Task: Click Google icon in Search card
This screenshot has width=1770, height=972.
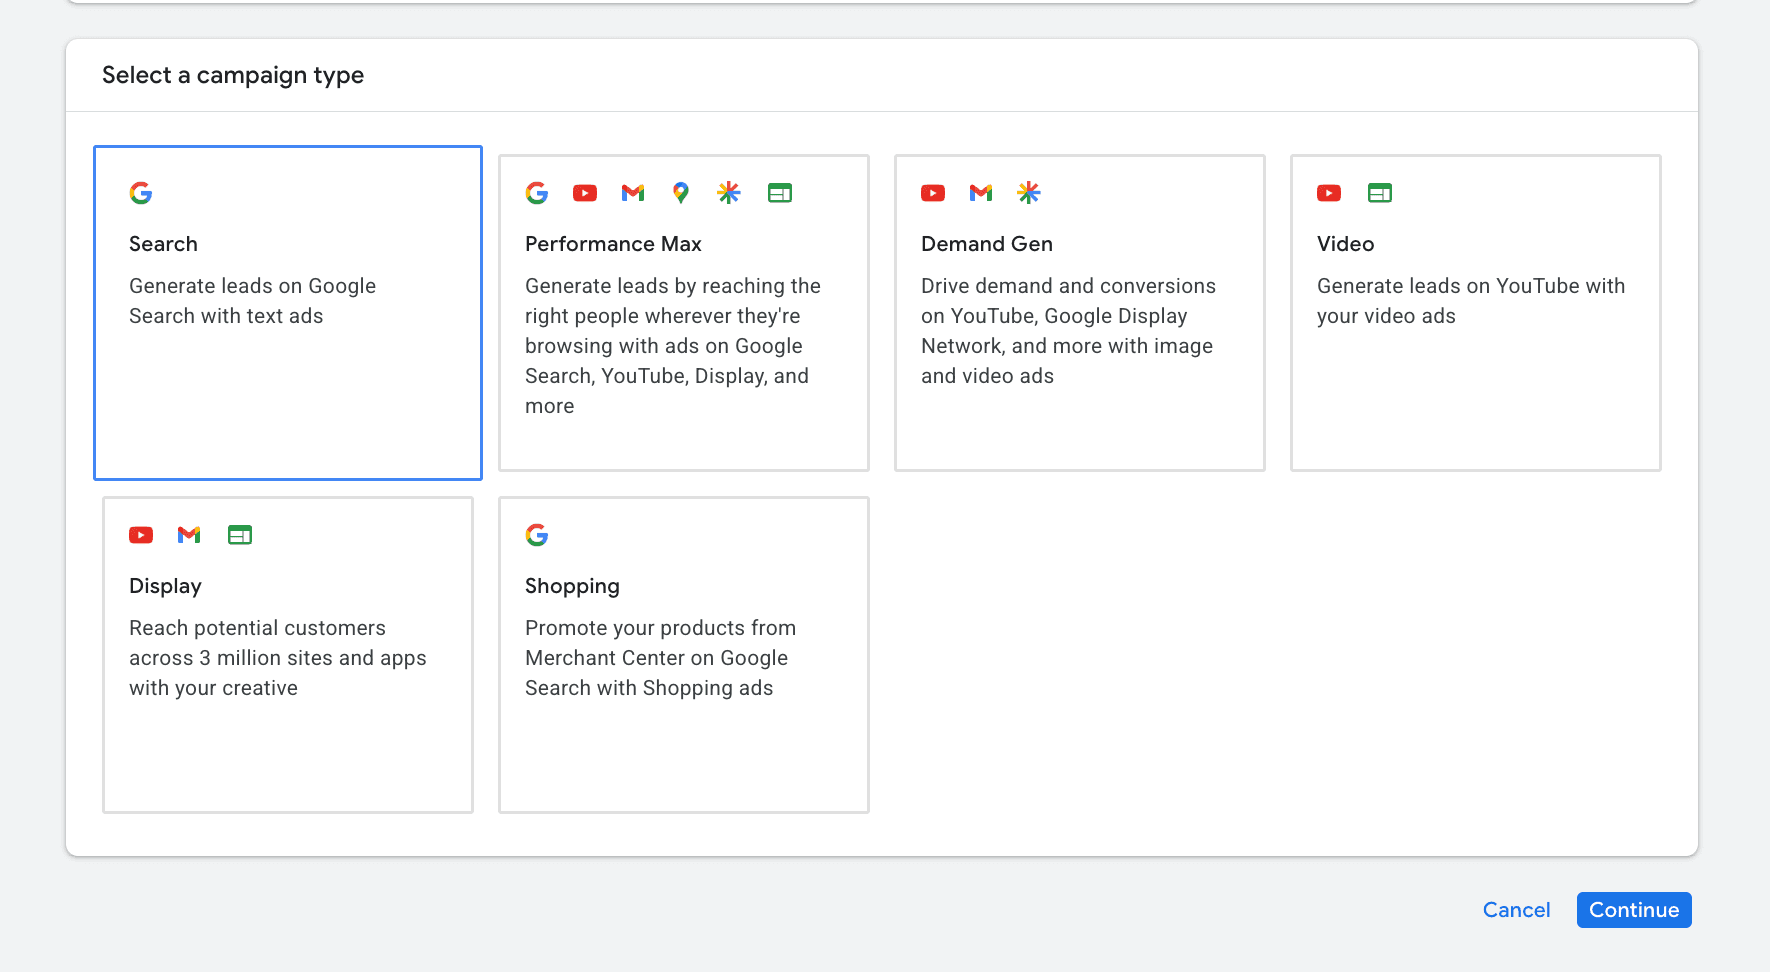Action: click(x=141, y=193)
